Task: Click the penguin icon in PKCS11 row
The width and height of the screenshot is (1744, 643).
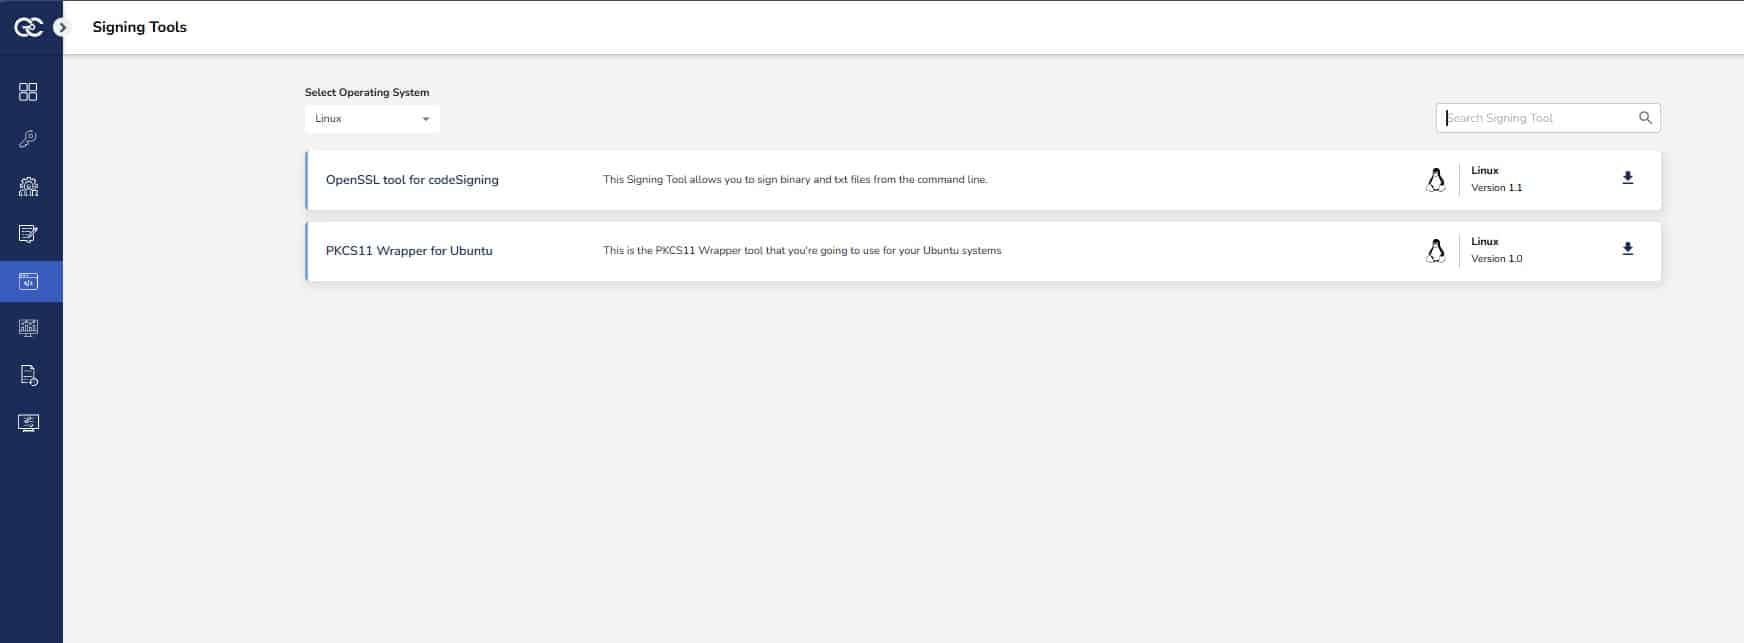Action: 1436,251
